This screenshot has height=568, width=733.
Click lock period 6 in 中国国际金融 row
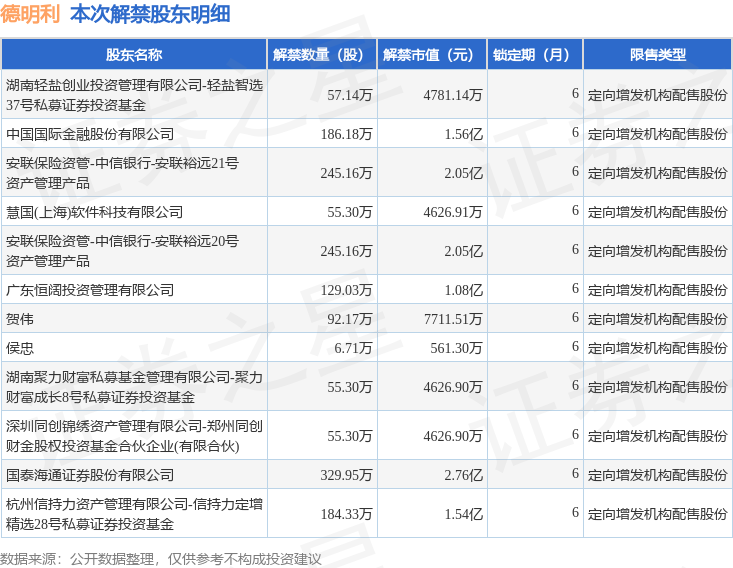click(x=575, y=133)
